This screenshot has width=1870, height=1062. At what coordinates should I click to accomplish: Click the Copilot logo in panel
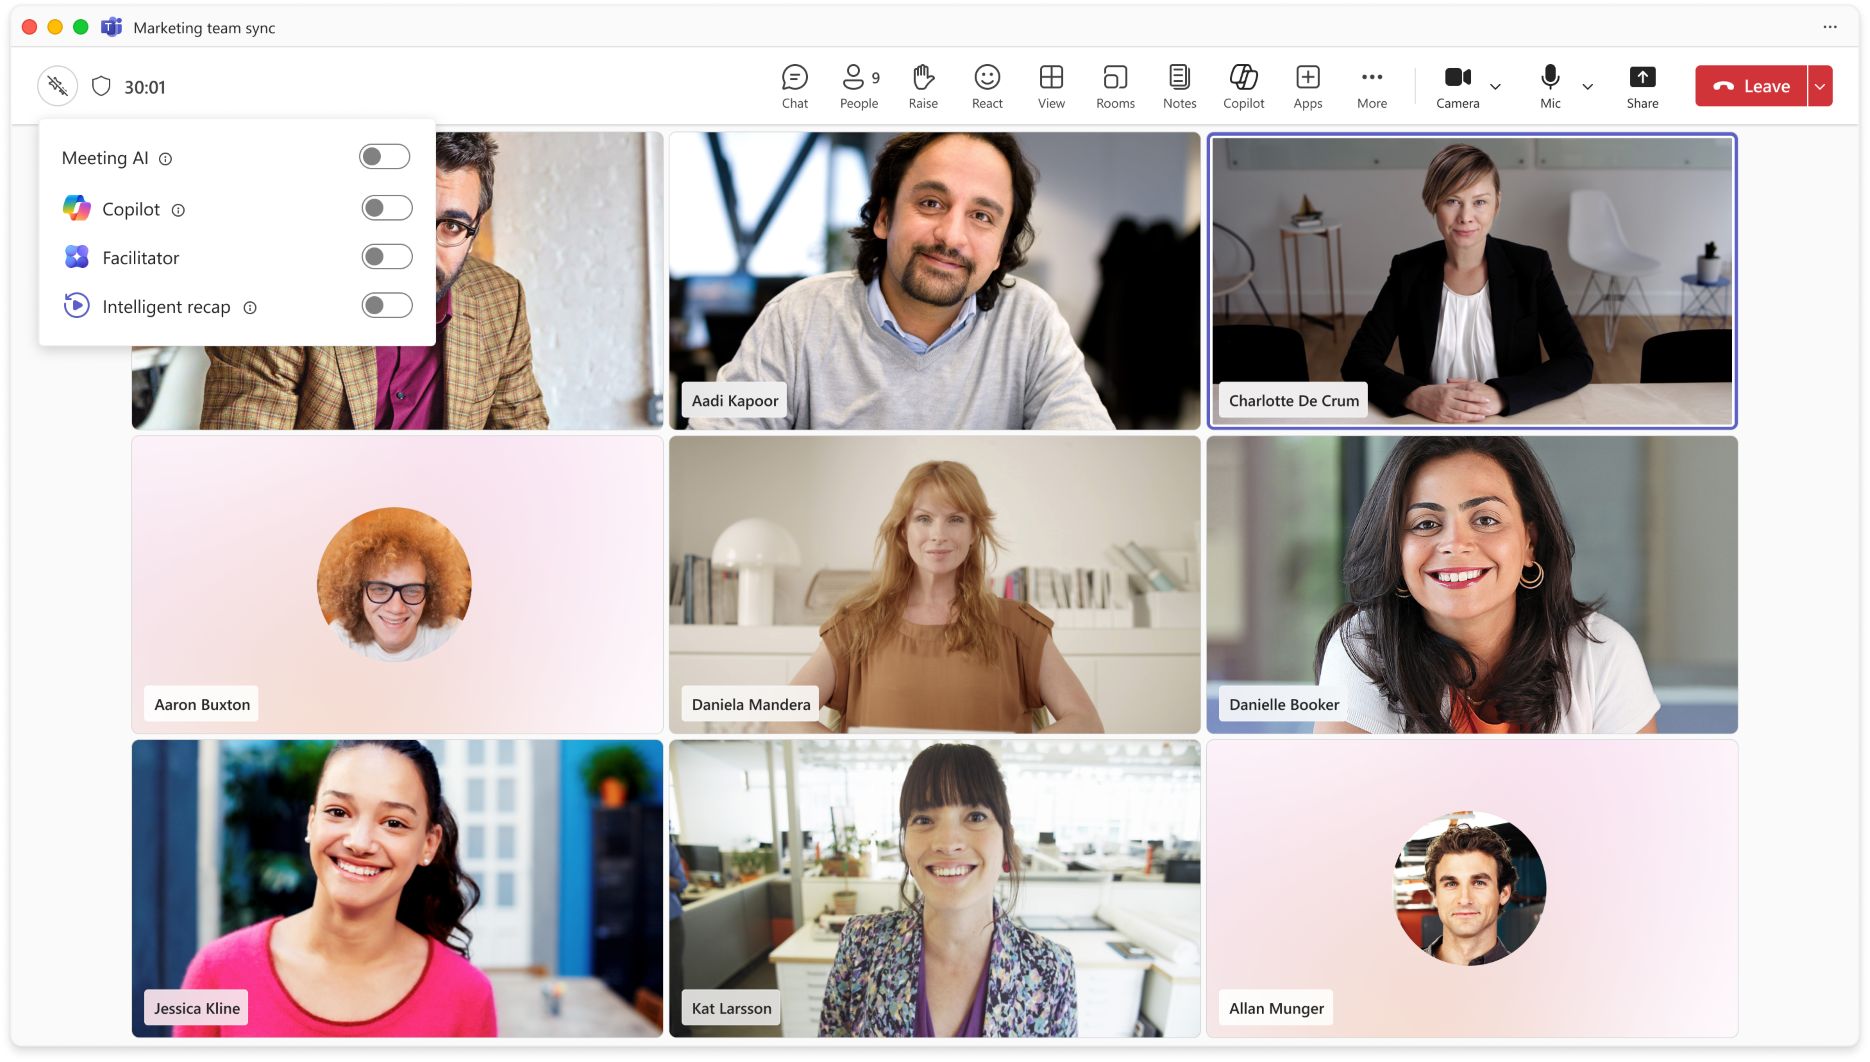(77, 208)
